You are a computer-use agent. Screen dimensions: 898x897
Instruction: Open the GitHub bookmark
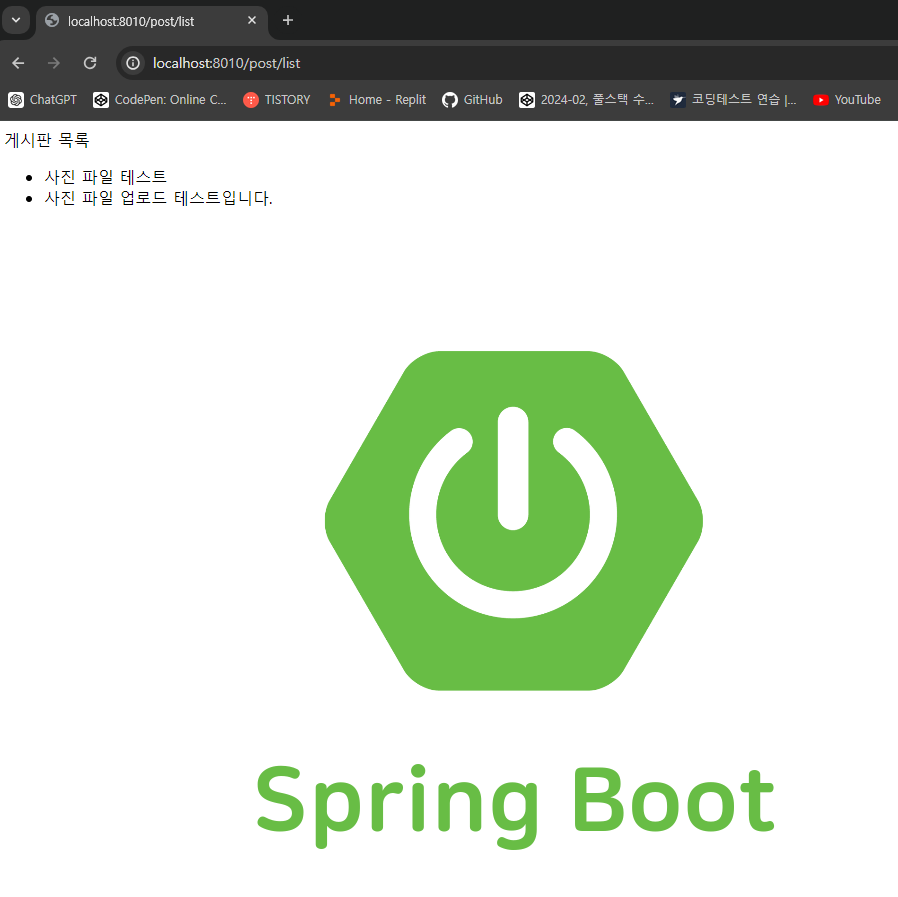coord(472,100)
